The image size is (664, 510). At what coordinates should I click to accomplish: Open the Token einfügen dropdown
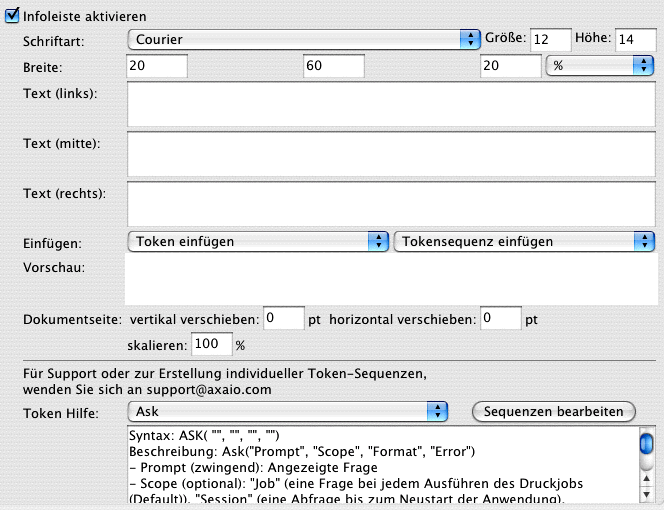pyautogui.click(x=258, y=241)
